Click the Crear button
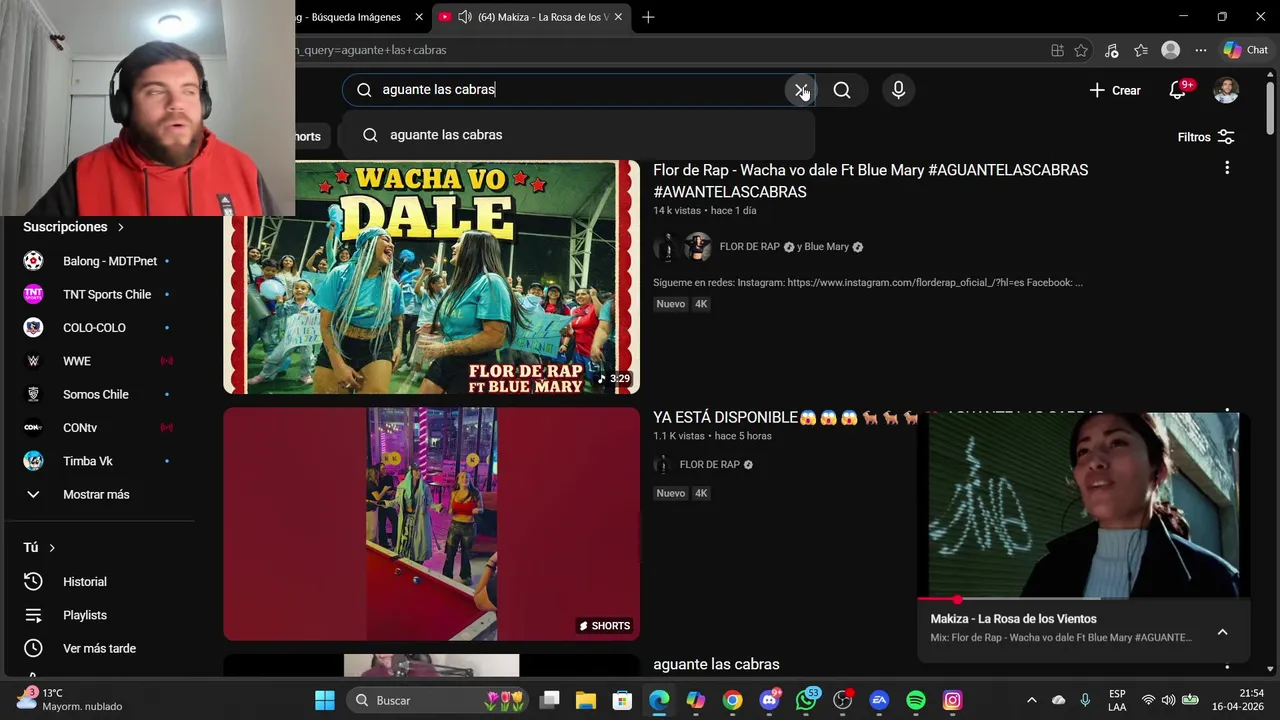Viewport: 1280px width, 720px height. coord(1115,90)
